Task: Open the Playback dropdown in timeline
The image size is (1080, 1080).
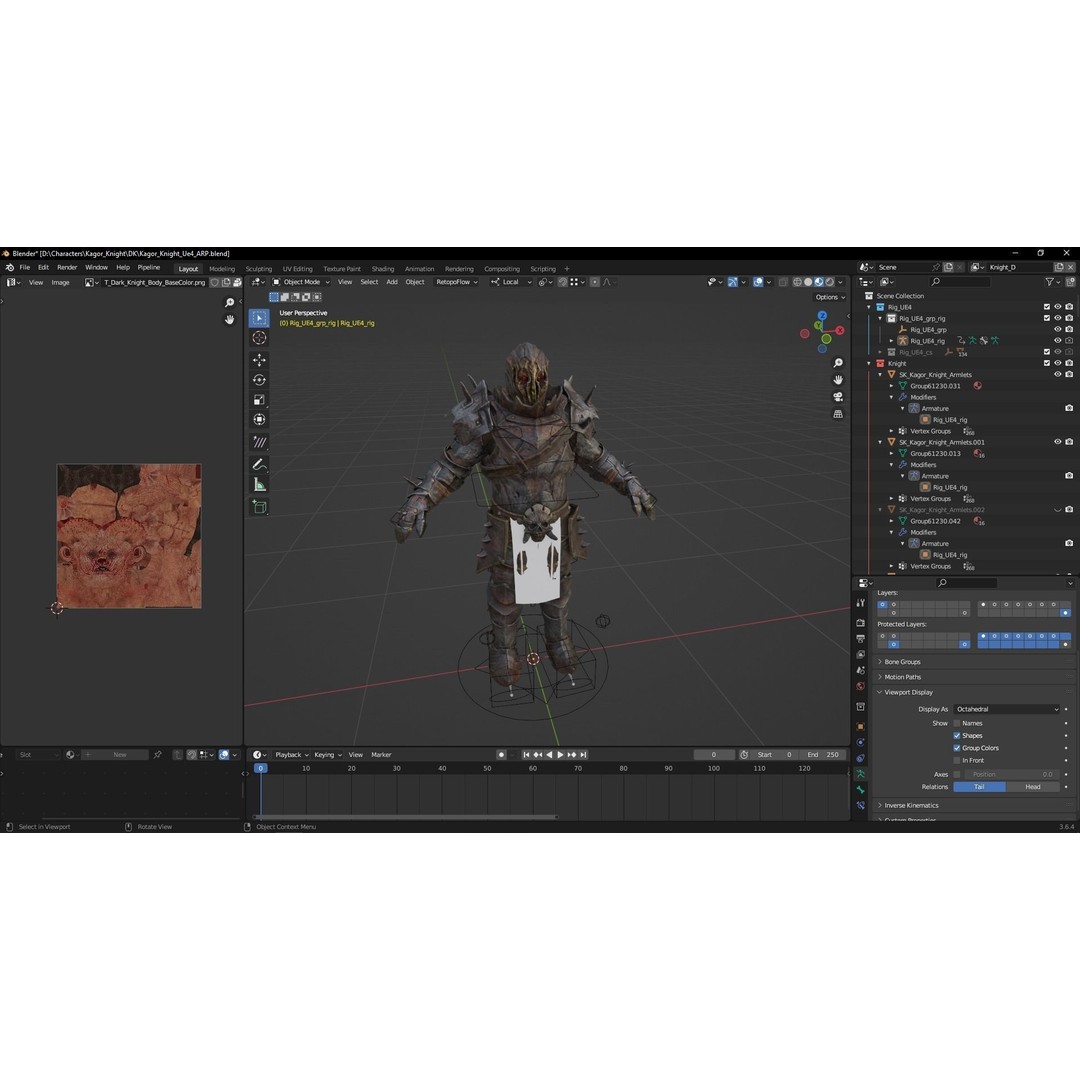Action: pyautogui.click(x=291, y=755)
